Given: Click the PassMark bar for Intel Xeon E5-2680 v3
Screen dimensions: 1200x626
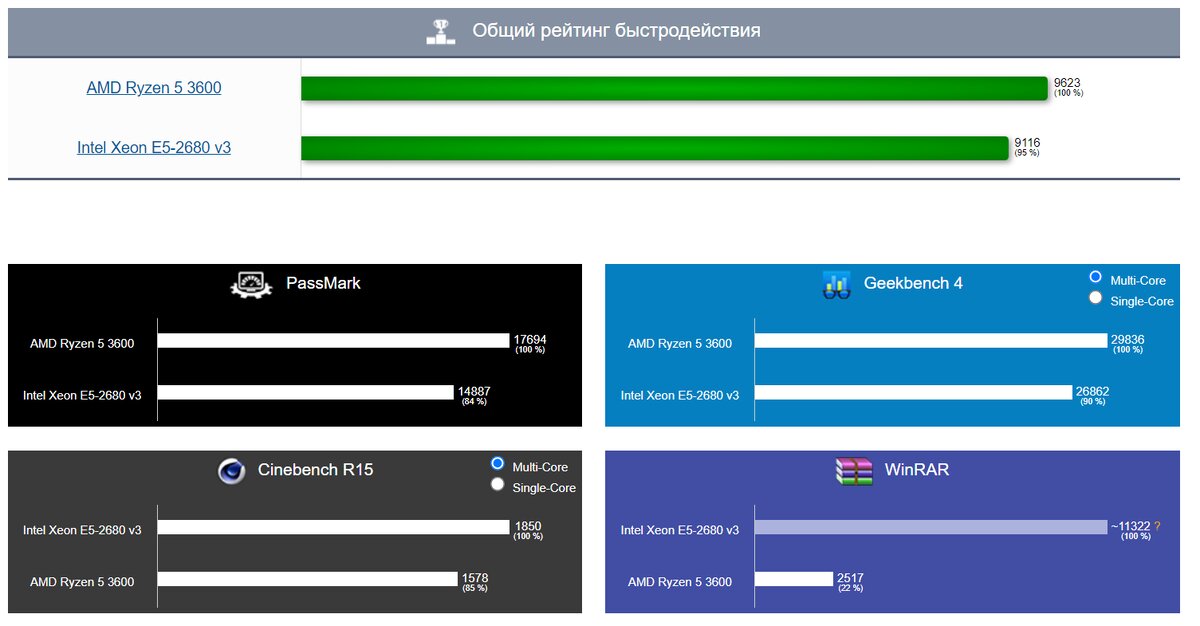Looking at the screenshot, I should coord(306,392).
